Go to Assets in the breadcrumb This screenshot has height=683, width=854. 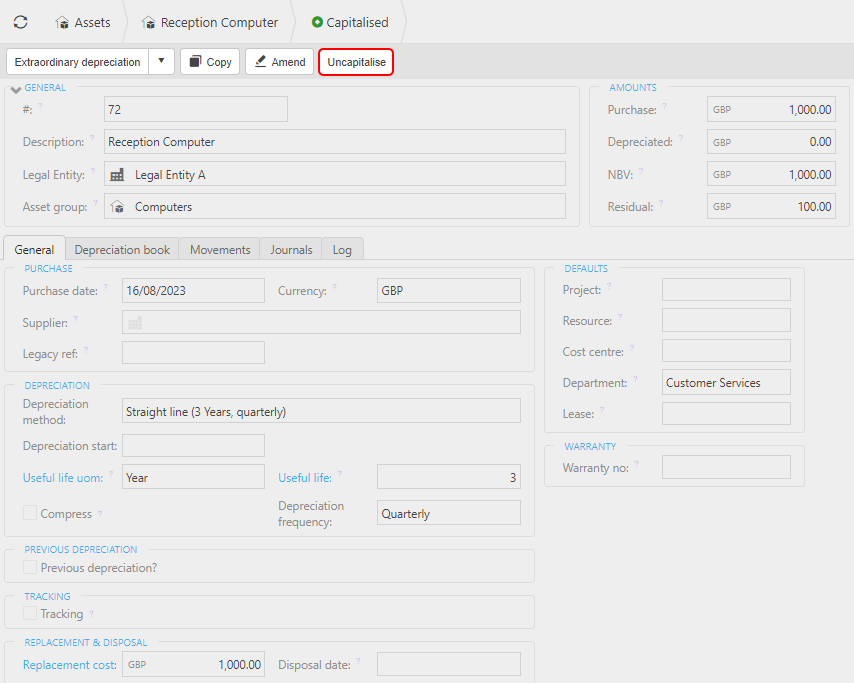pos(92,22)
